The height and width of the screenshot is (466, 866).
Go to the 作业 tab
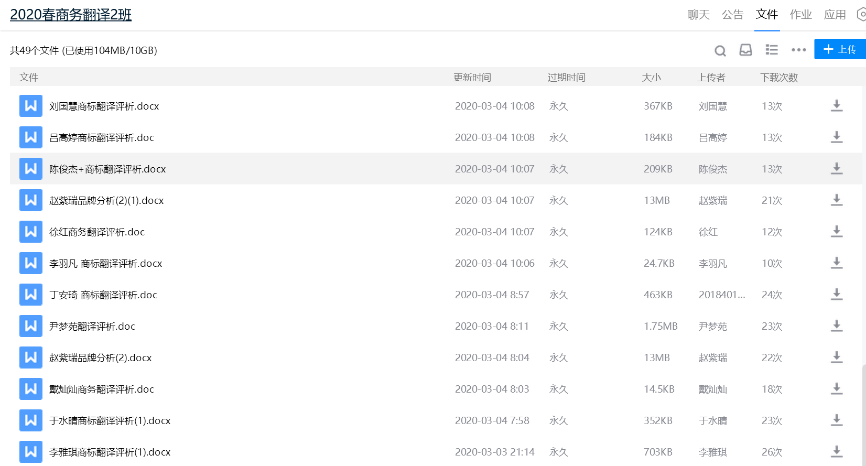pyautogui.click(x=800, y=15)
